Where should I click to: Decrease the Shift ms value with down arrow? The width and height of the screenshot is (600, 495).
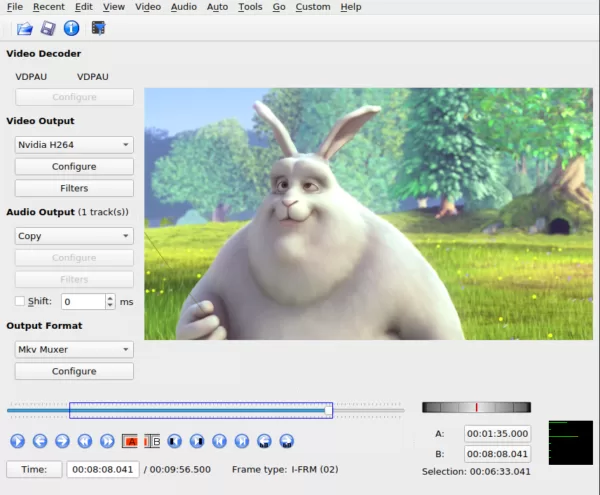pyautogui.click(x=110, y=305)
